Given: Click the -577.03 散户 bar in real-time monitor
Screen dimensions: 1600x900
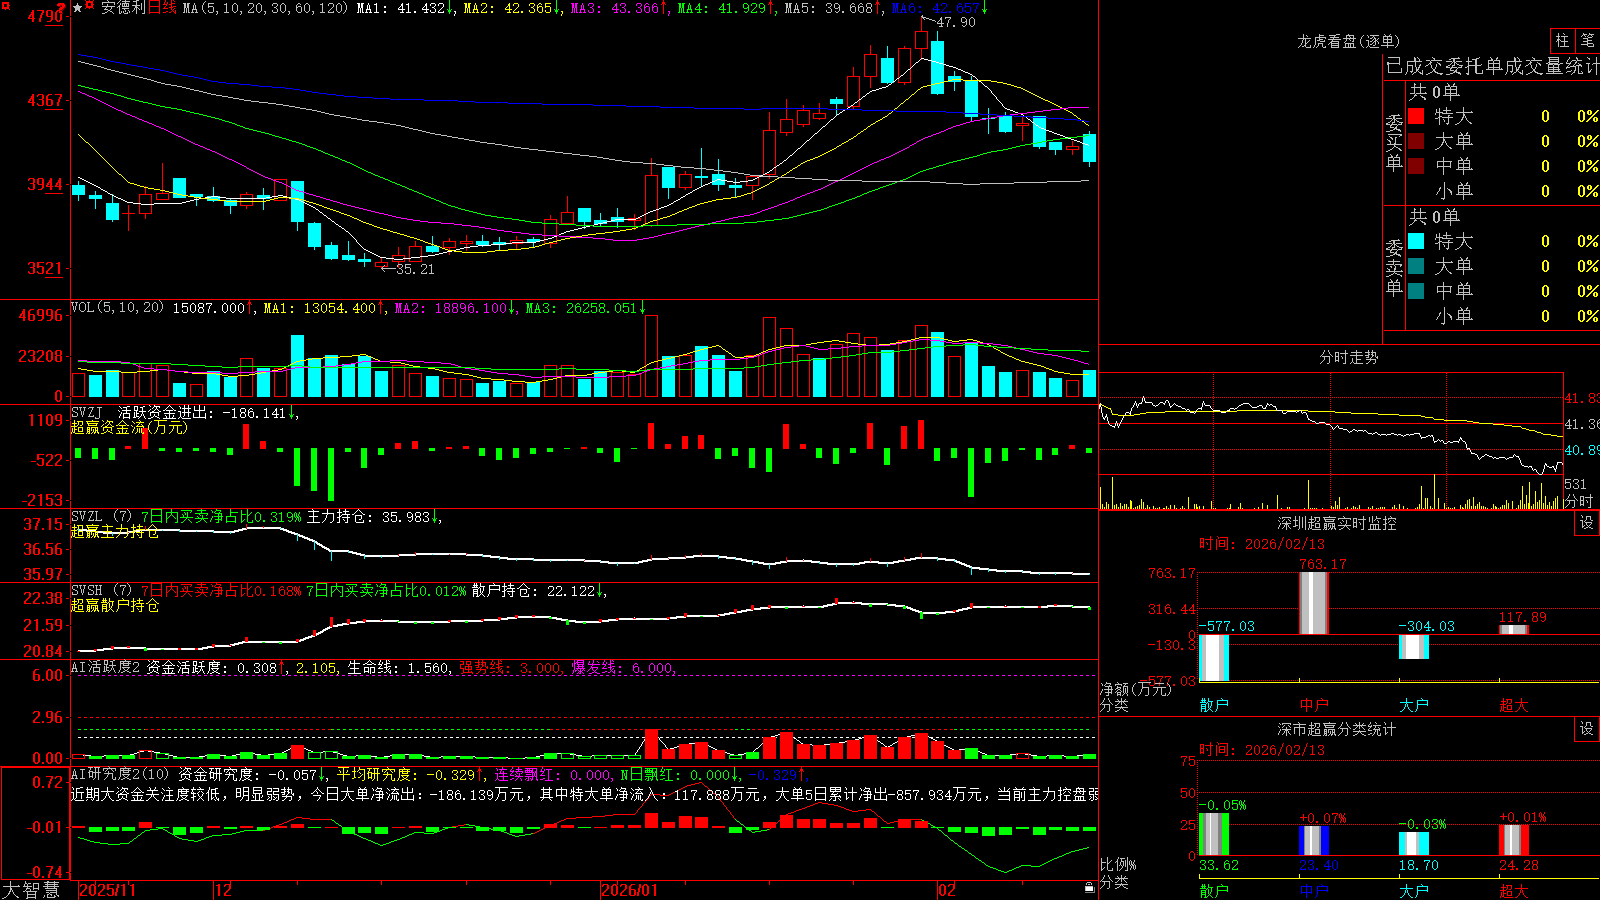Looking at the screenshot, I should click(x=1214, y=658).
